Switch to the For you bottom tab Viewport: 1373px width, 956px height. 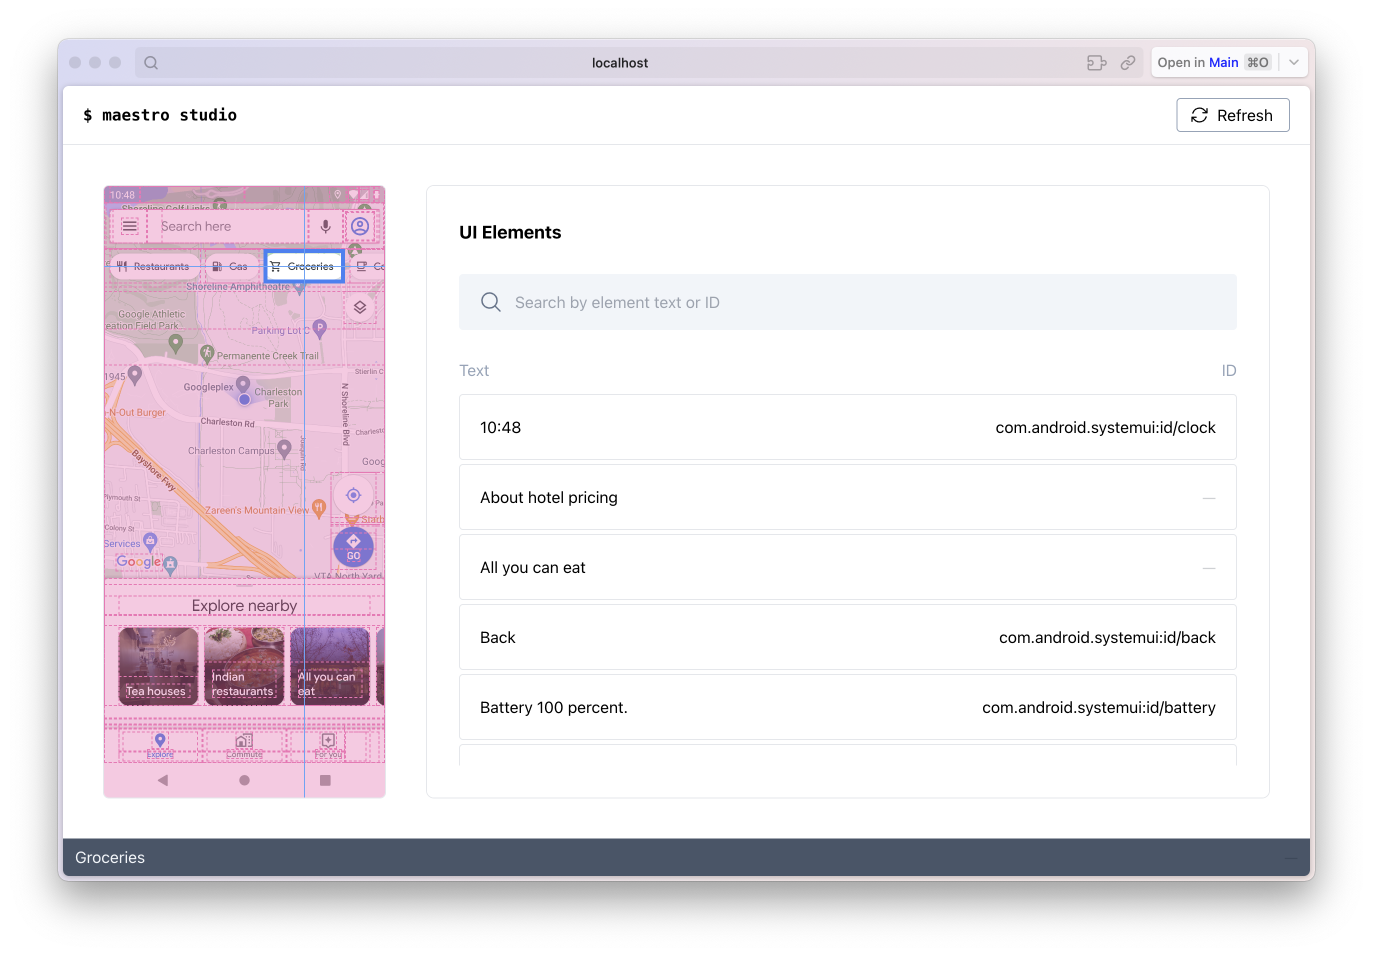328,745
